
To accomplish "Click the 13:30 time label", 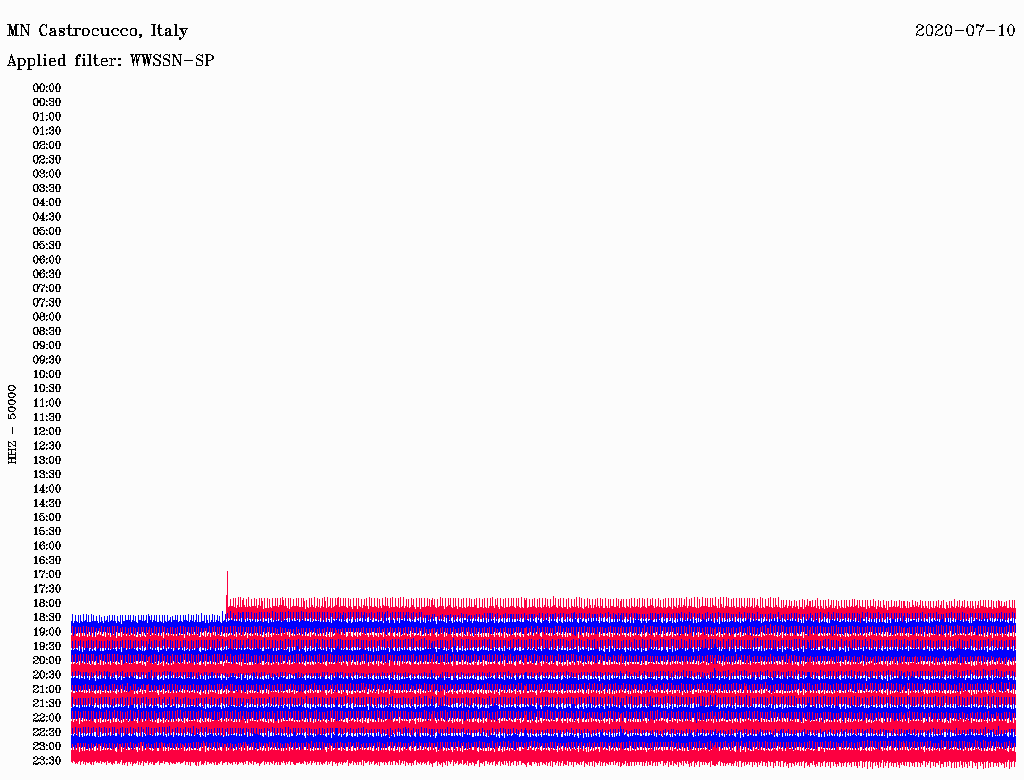I will [x=47, y=475].
